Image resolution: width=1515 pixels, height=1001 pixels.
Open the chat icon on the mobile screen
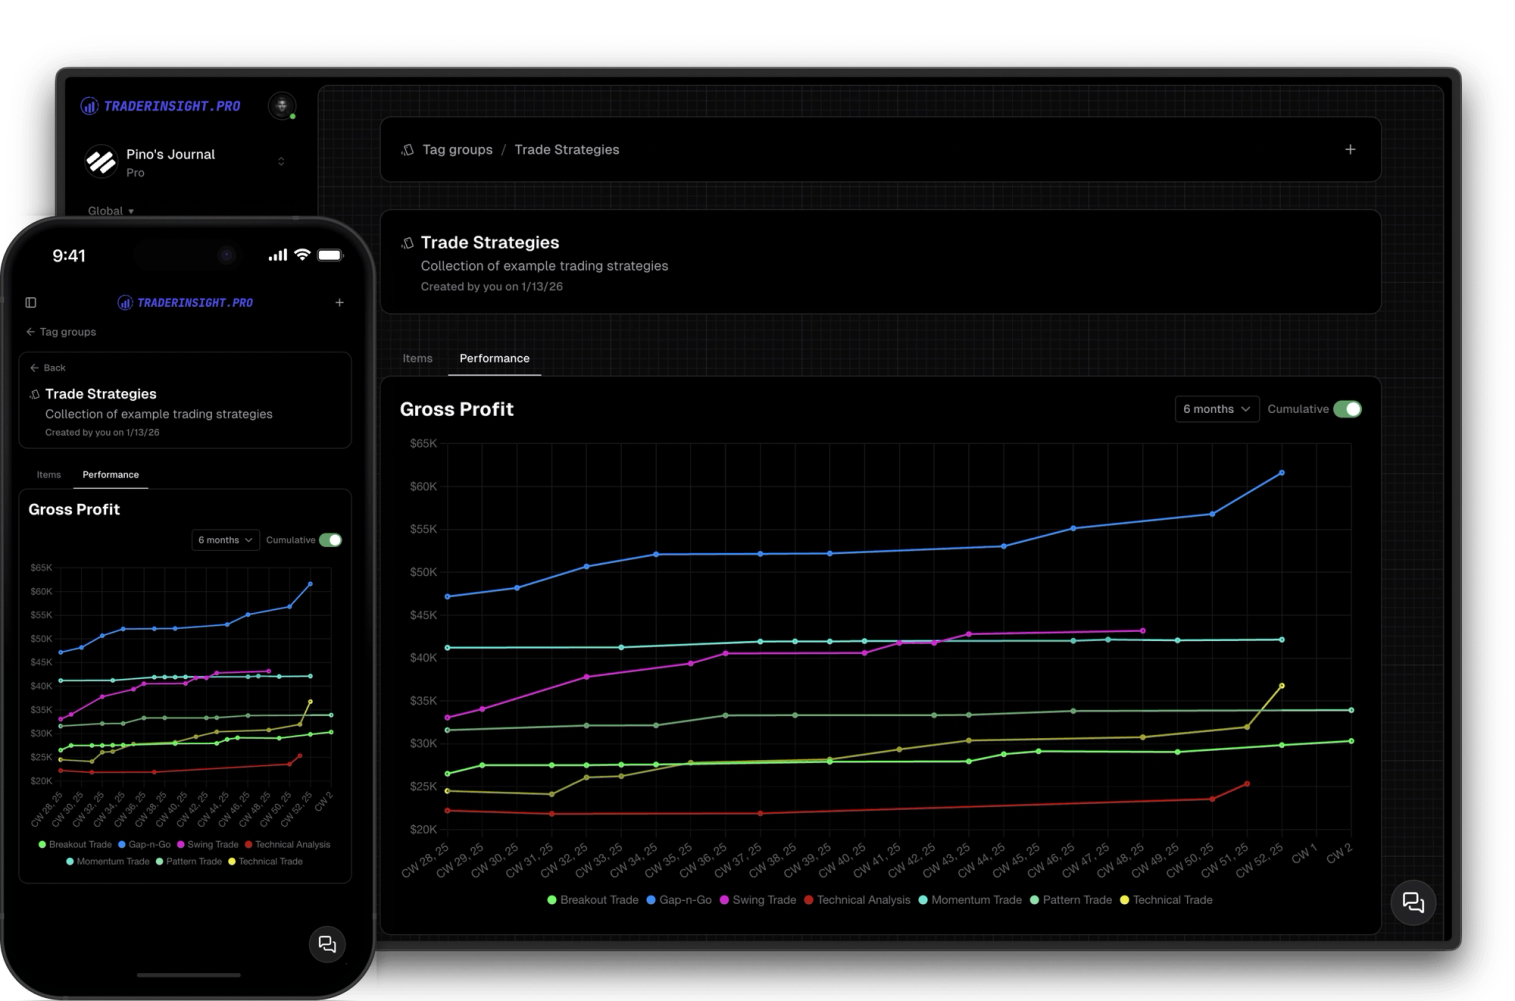(327, 943)
